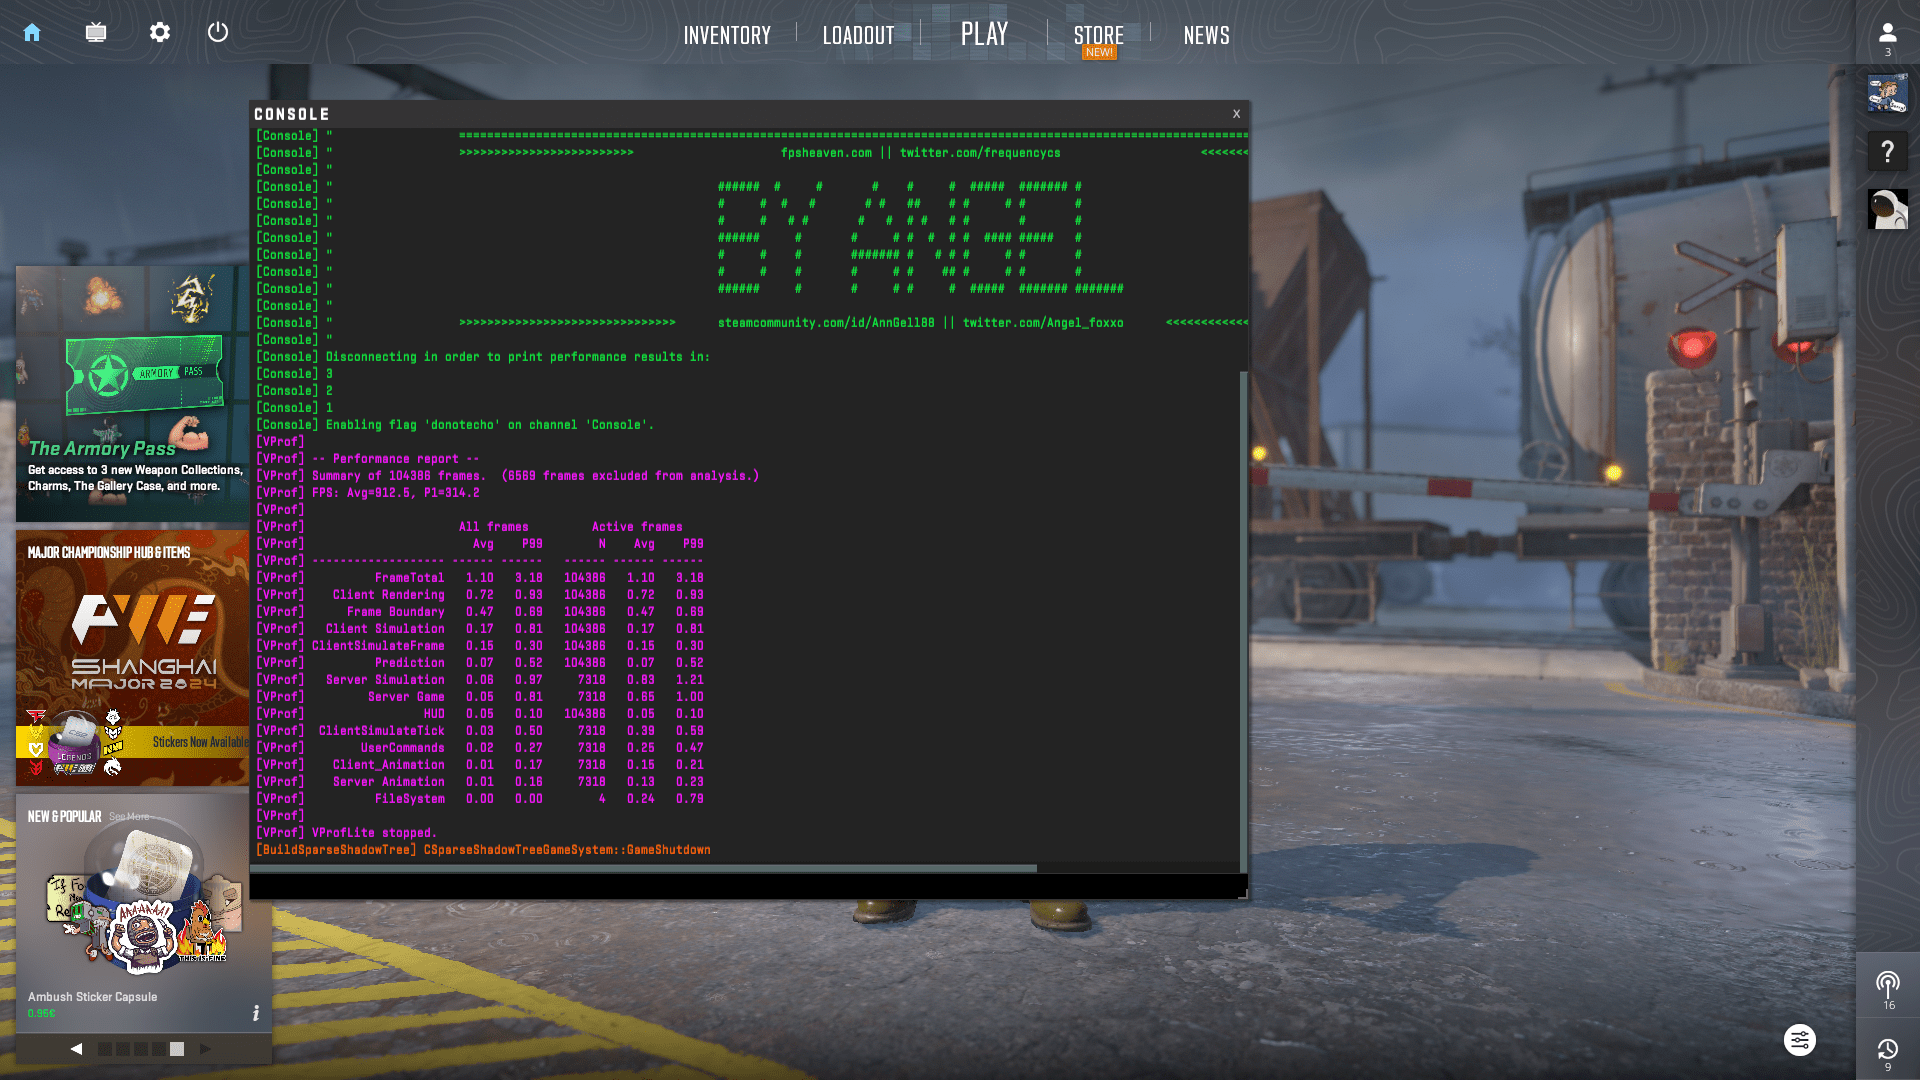Open recent teammates history icon

(1887, 1050)
